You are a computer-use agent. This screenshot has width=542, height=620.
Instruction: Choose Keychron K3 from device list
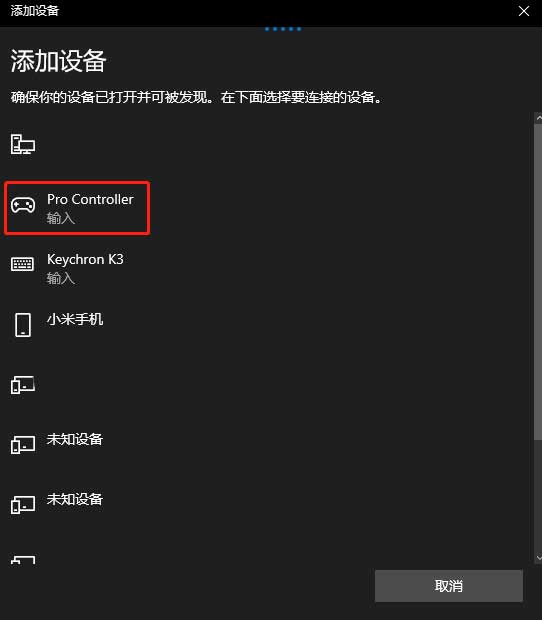click(85, 259)
